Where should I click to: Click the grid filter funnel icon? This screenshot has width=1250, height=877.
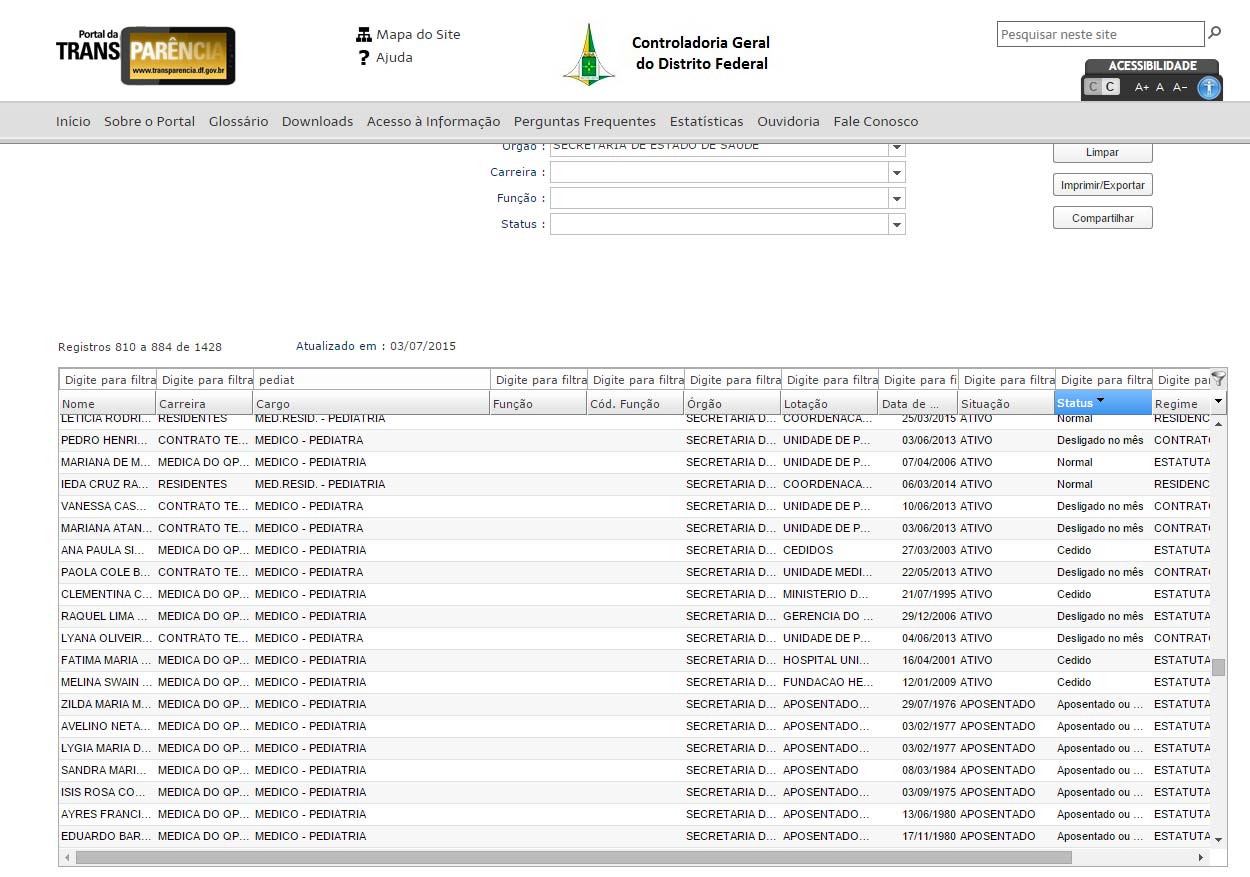click(x=1218, y=378)
